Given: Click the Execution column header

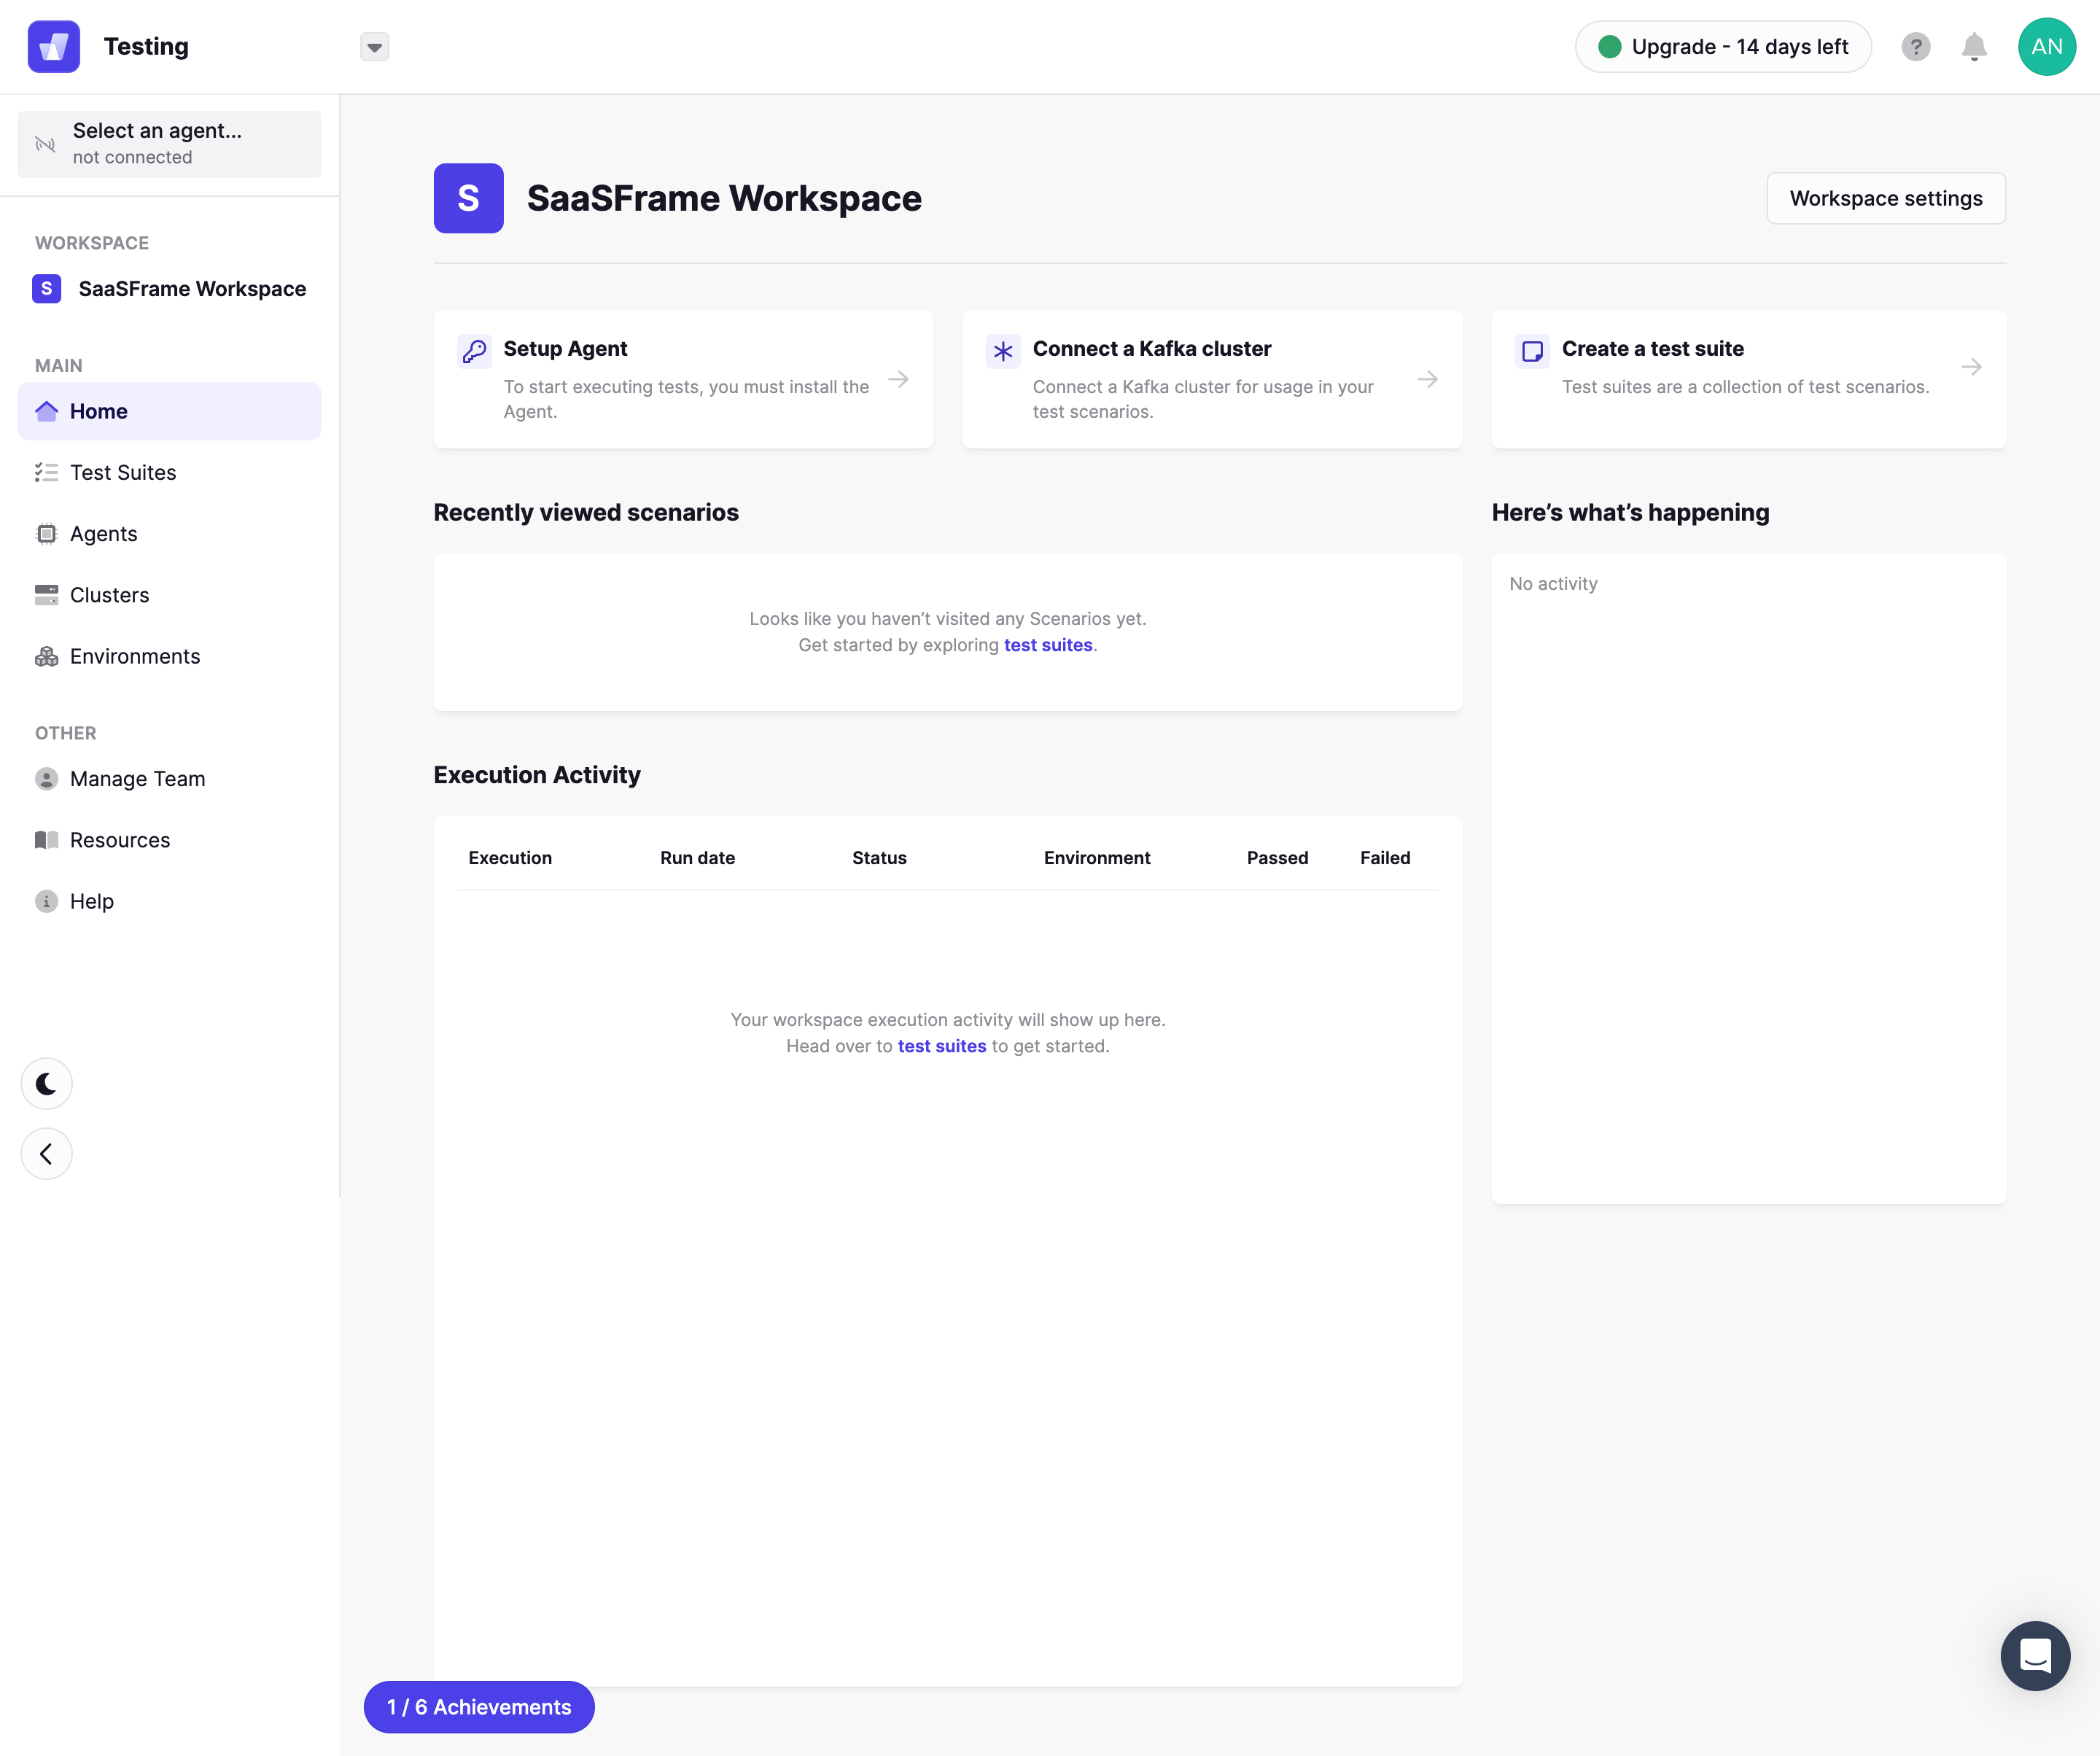Looking at the screenshot, I should (x=510, y=858).
